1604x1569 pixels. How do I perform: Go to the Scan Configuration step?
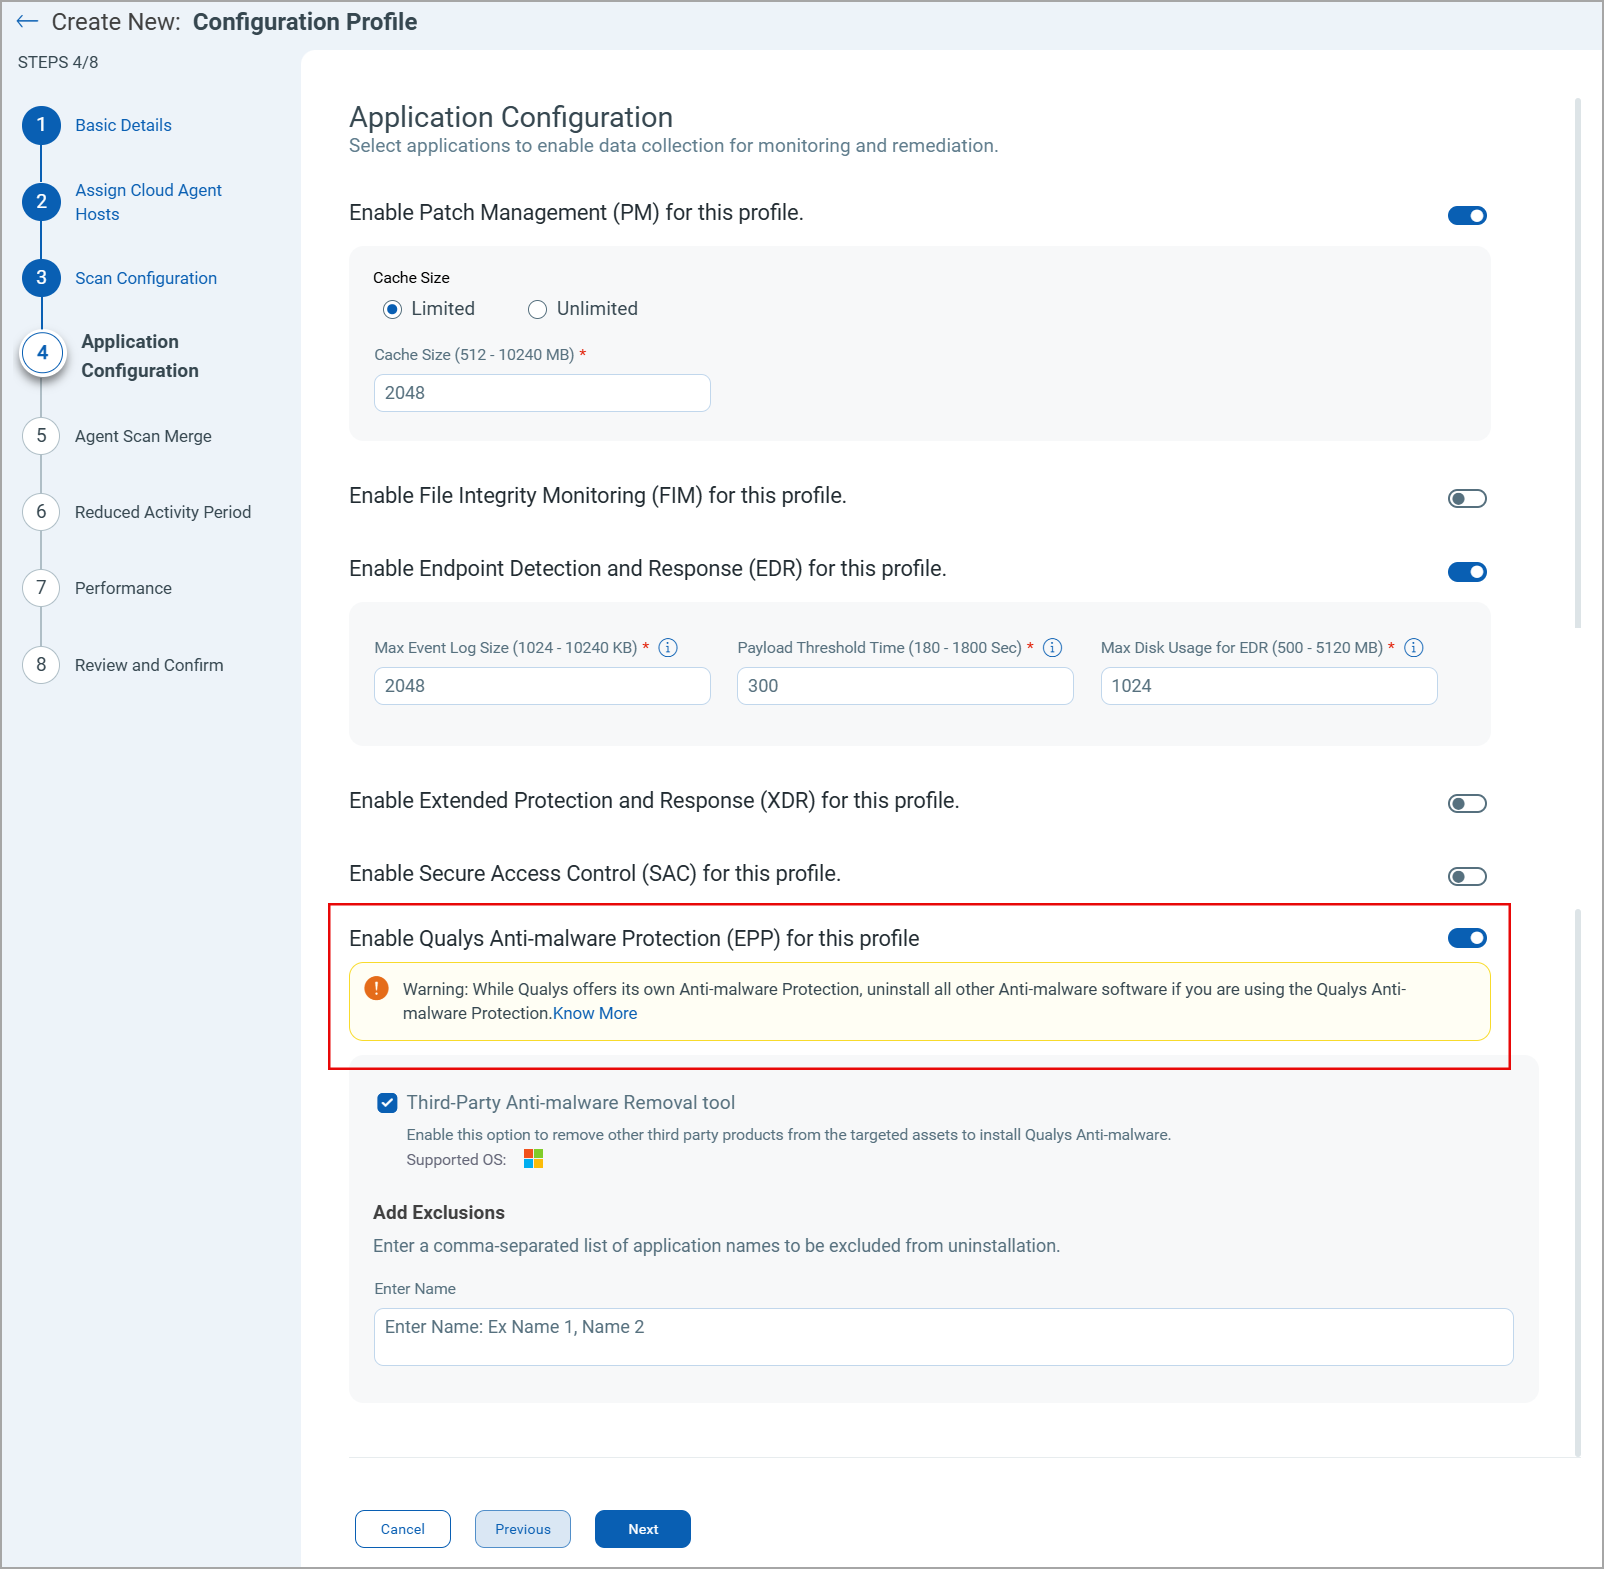click(x=146, y=278)
